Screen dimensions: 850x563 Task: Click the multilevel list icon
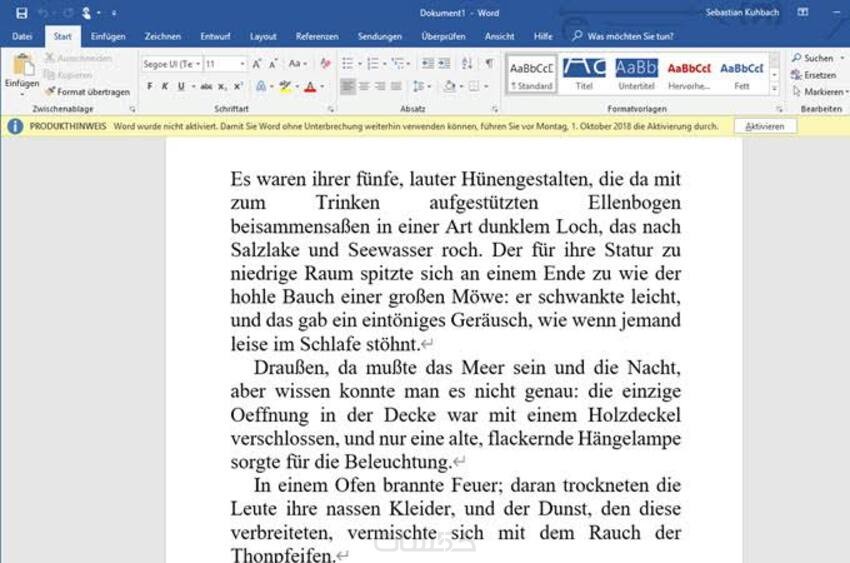click(x=398, y=64)
